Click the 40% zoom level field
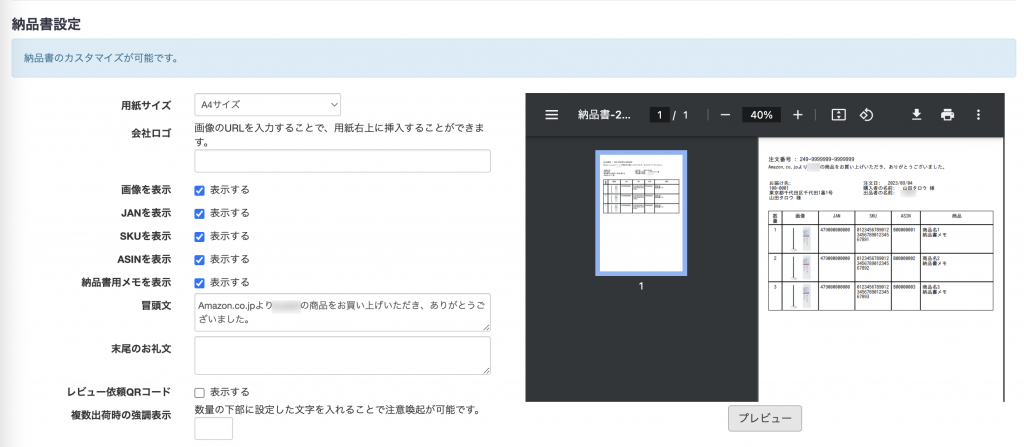 761,115
